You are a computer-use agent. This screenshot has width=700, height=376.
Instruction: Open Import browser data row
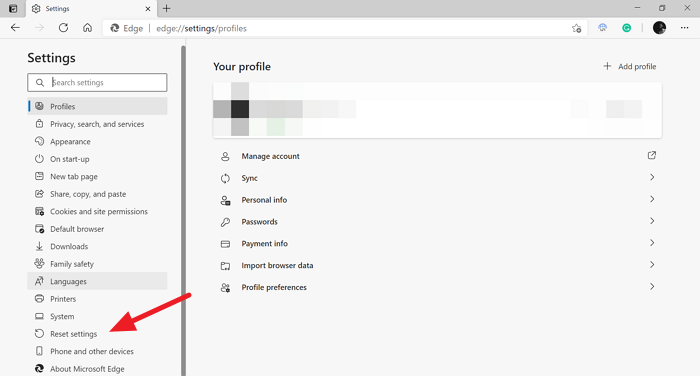coord(438,265)
